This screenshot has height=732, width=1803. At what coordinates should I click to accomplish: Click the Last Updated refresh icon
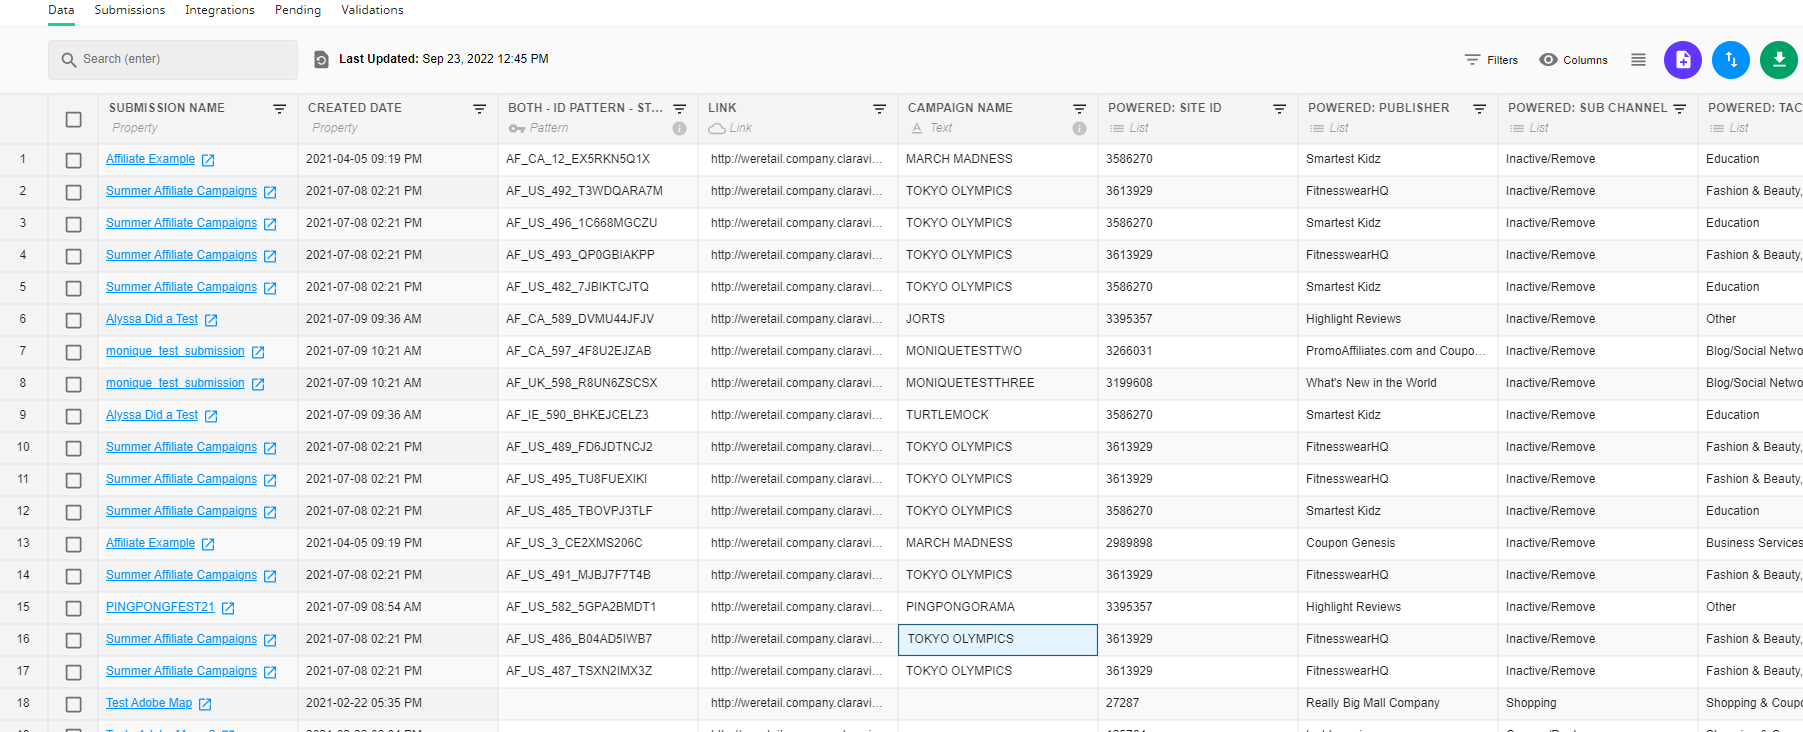[321, 60]
